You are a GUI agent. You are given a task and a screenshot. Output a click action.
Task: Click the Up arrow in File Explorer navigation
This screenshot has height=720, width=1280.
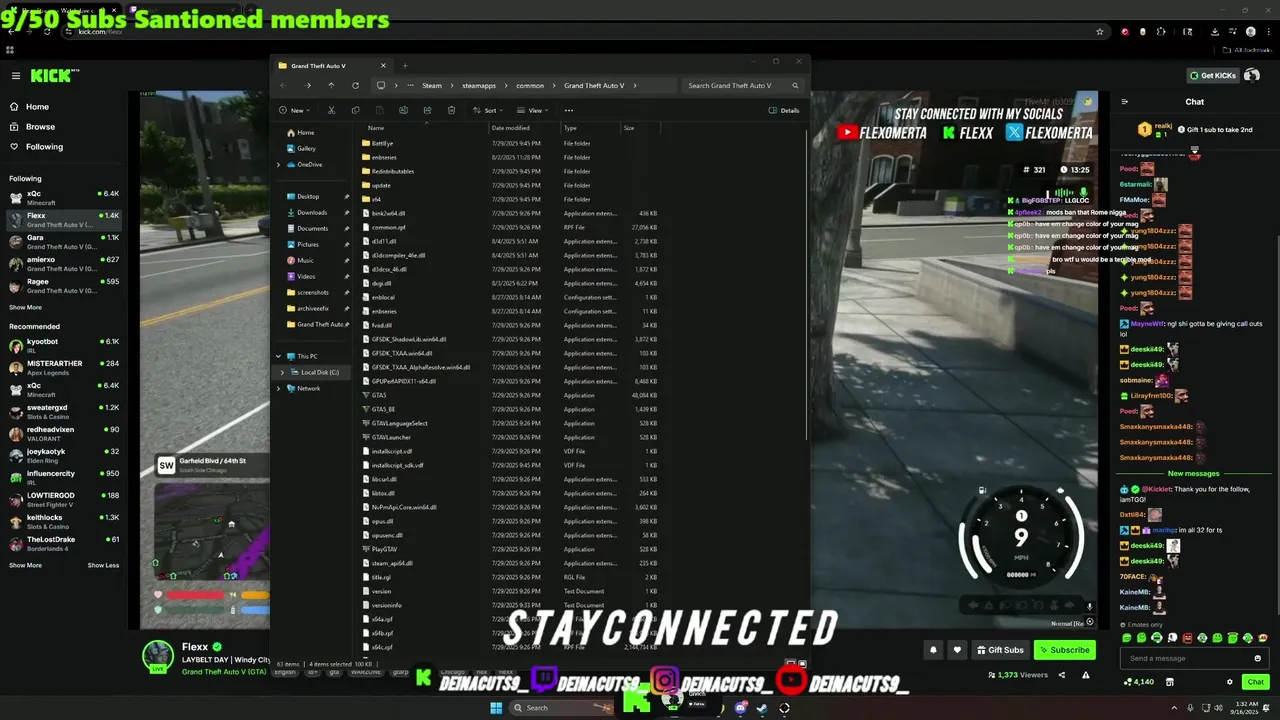(x=331, y=85)
